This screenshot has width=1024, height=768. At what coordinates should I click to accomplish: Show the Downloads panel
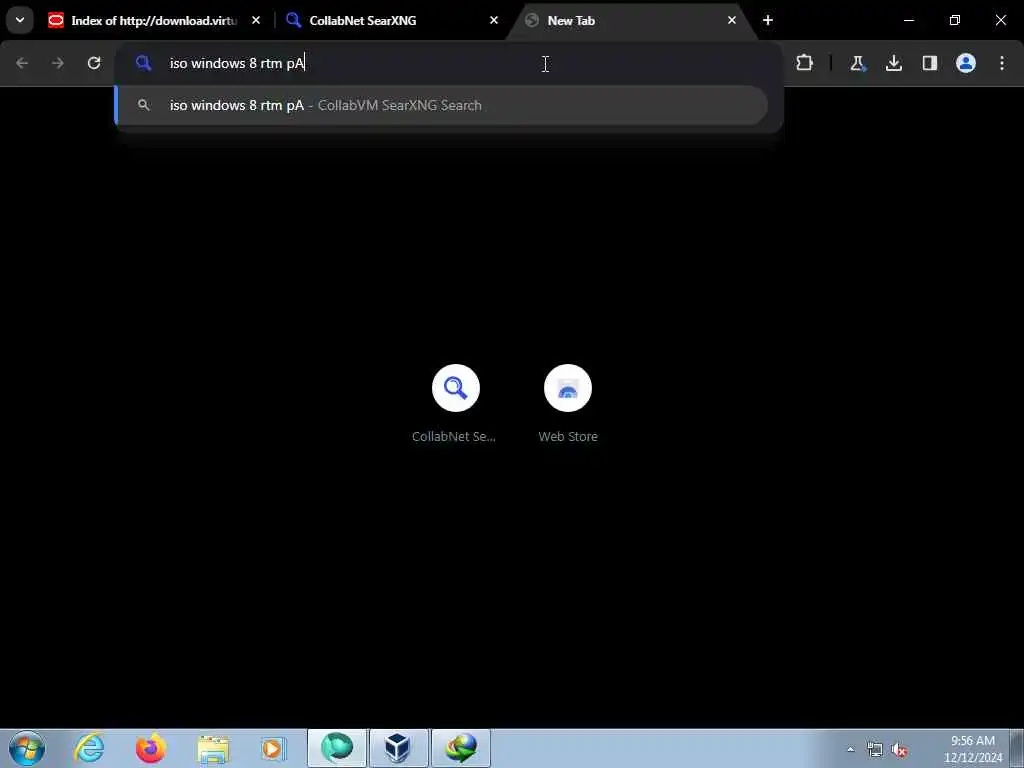(893, 63)
